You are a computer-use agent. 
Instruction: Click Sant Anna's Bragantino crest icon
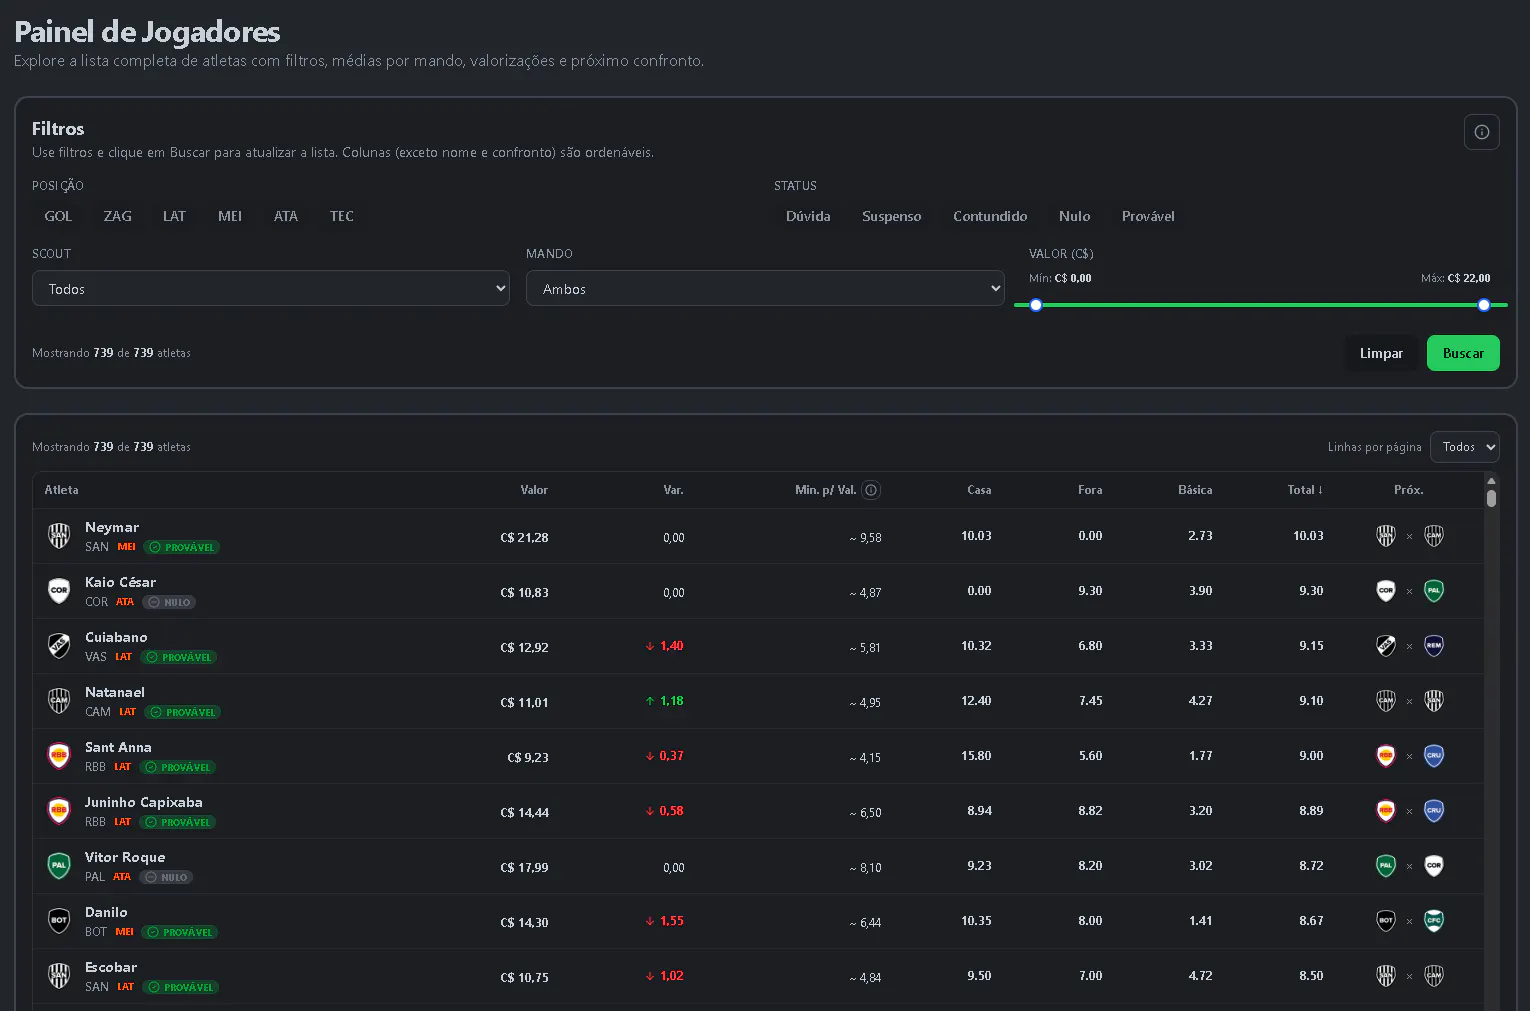coord(59,756)
